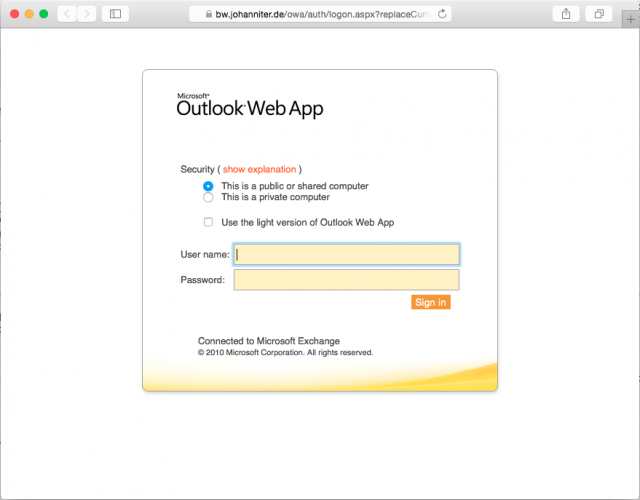The image size is (640, 500).
Task: Reload the page with the refresh icon
Action: 442,14
